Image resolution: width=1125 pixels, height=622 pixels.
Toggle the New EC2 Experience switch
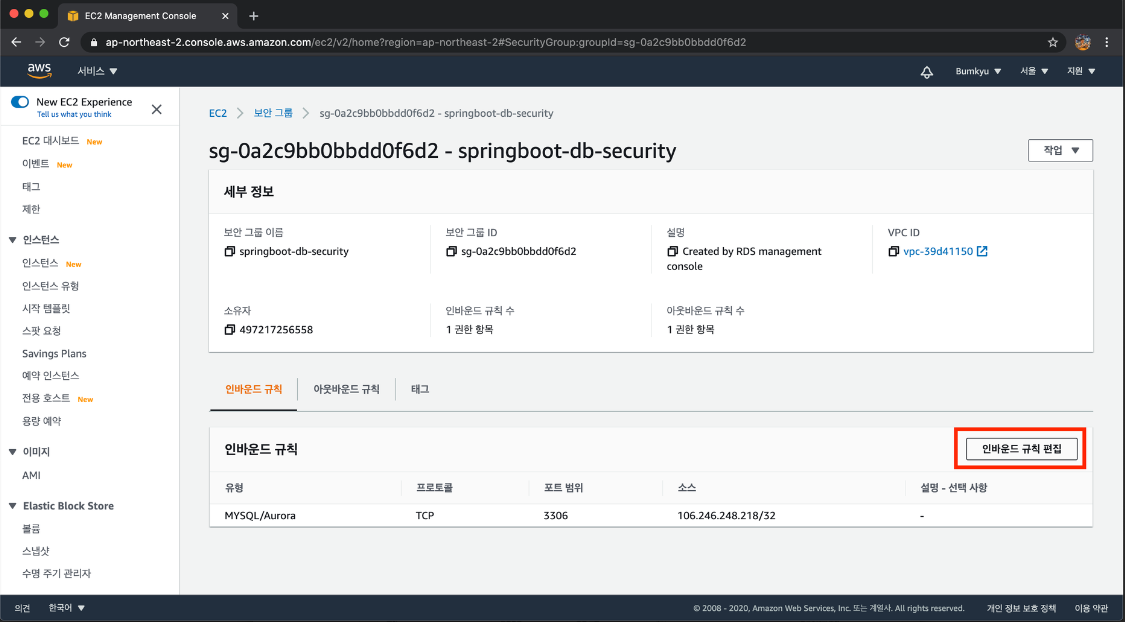pyautogui.click(x=20, y=102)
